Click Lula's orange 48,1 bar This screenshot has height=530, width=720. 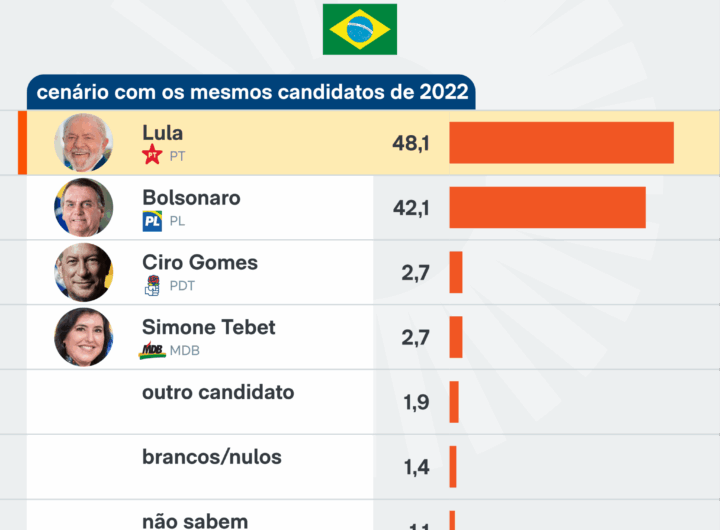(561, 143)
